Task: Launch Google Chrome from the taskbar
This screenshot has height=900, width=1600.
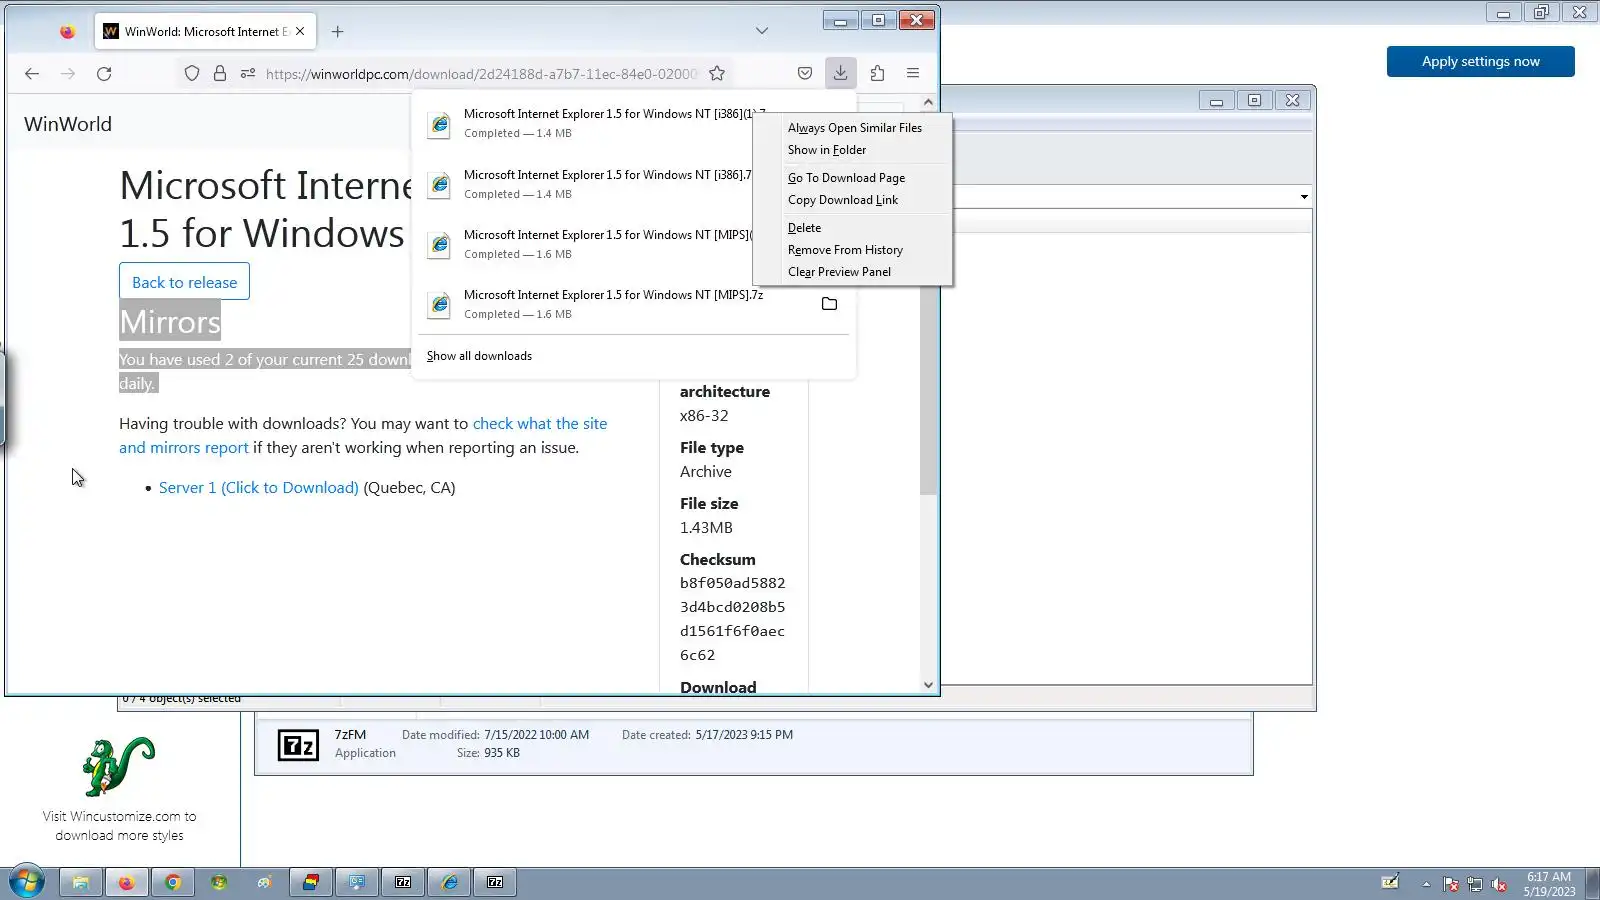Action: click(x=173, y=882)
